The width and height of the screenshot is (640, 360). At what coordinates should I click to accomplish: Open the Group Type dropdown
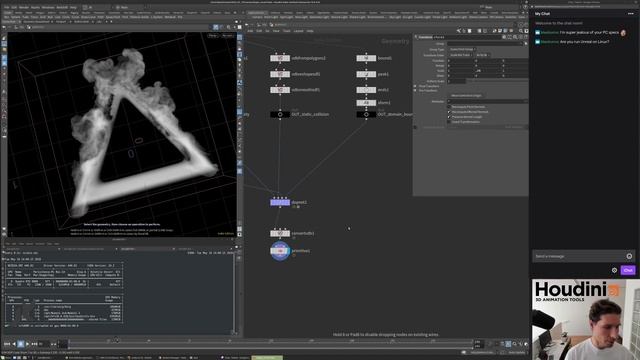(x=462, y=49)
